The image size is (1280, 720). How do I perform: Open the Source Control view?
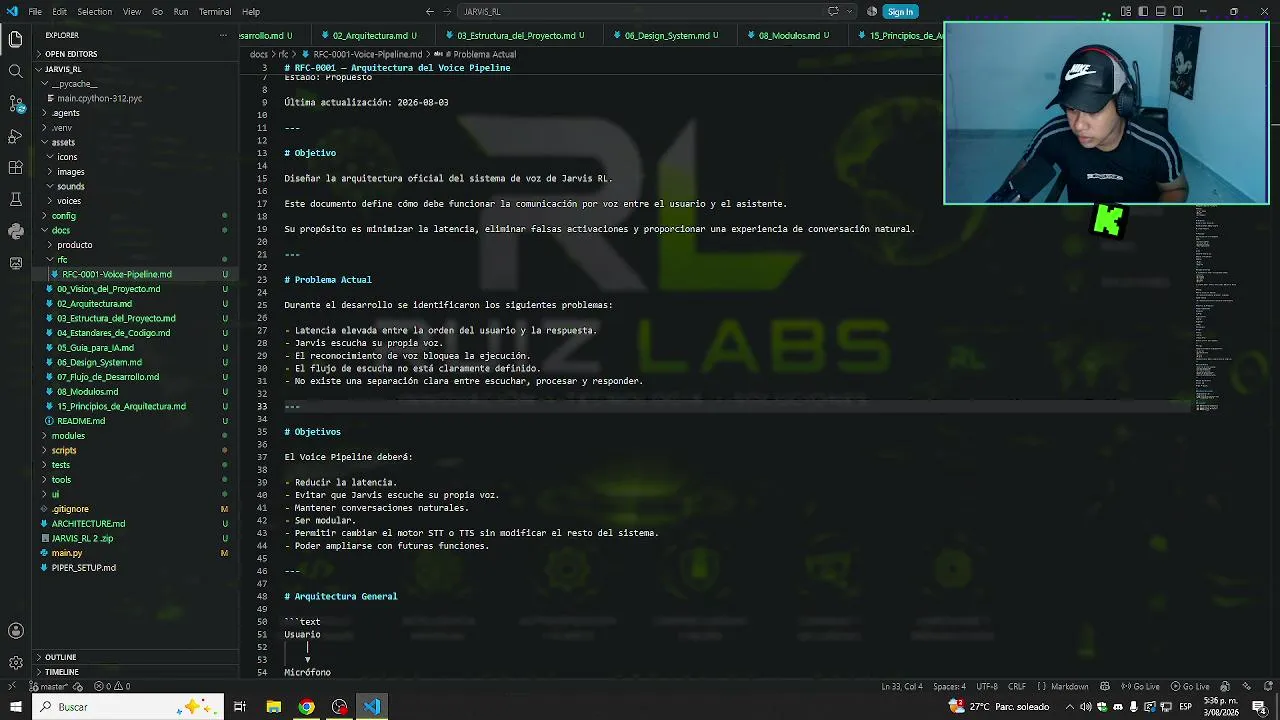coord(15,103)
